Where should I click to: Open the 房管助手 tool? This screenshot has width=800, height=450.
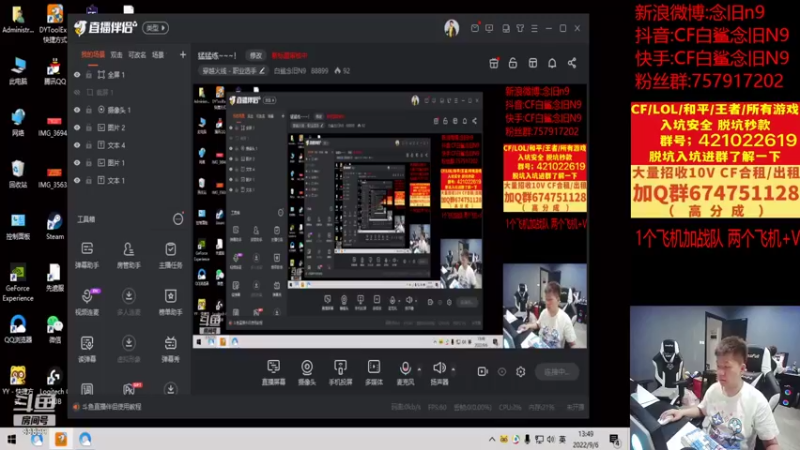[129, 255]
